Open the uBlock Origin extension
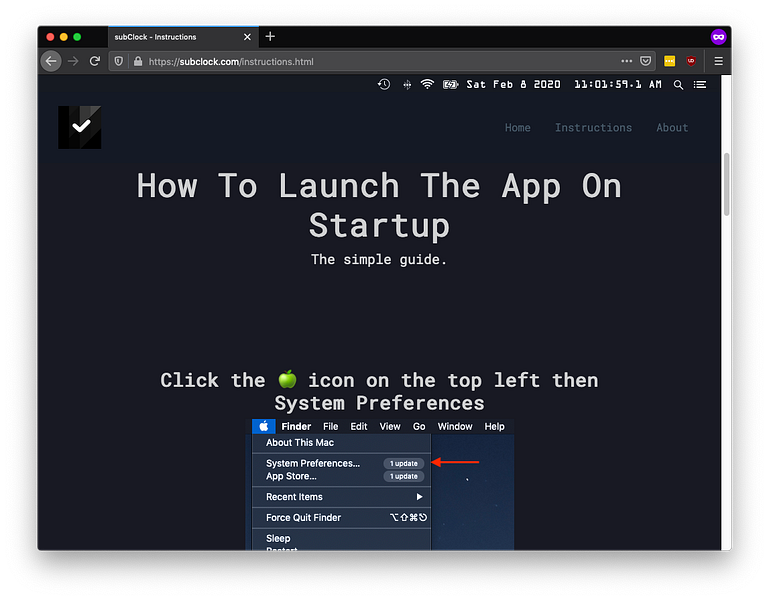 691,61
